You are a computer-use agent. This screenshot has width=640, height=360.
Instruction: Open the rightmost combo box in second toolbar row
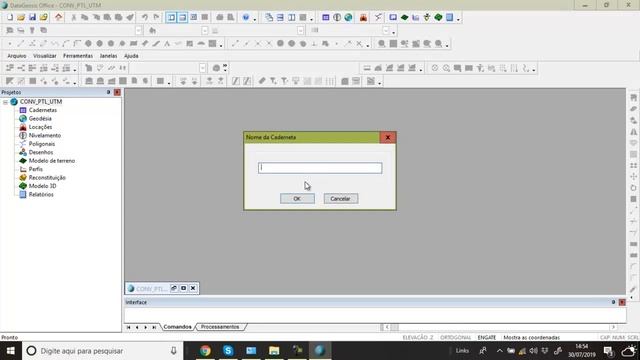pos(386,30)
